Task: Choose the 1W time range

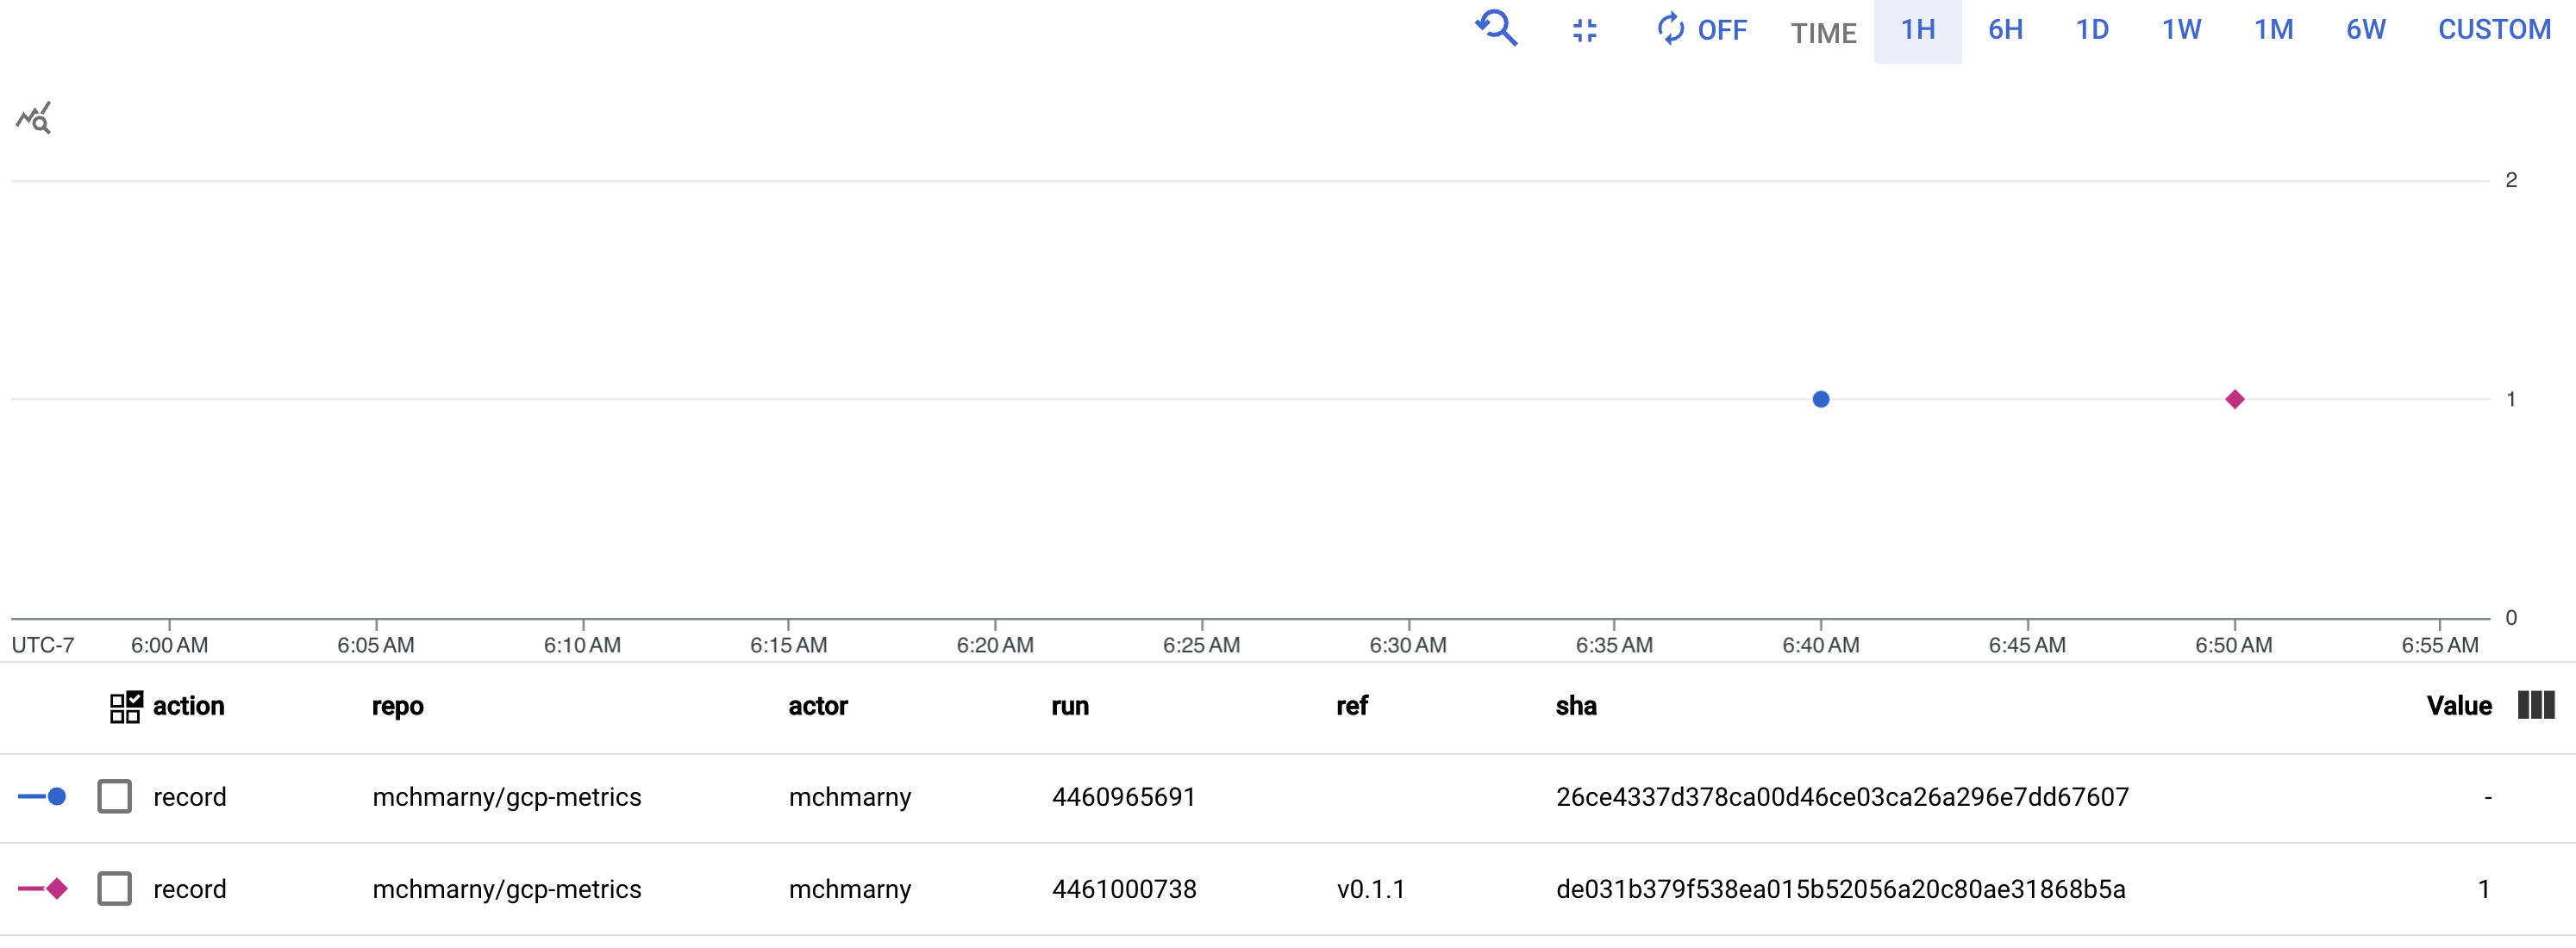Action: pos(2181,30)
